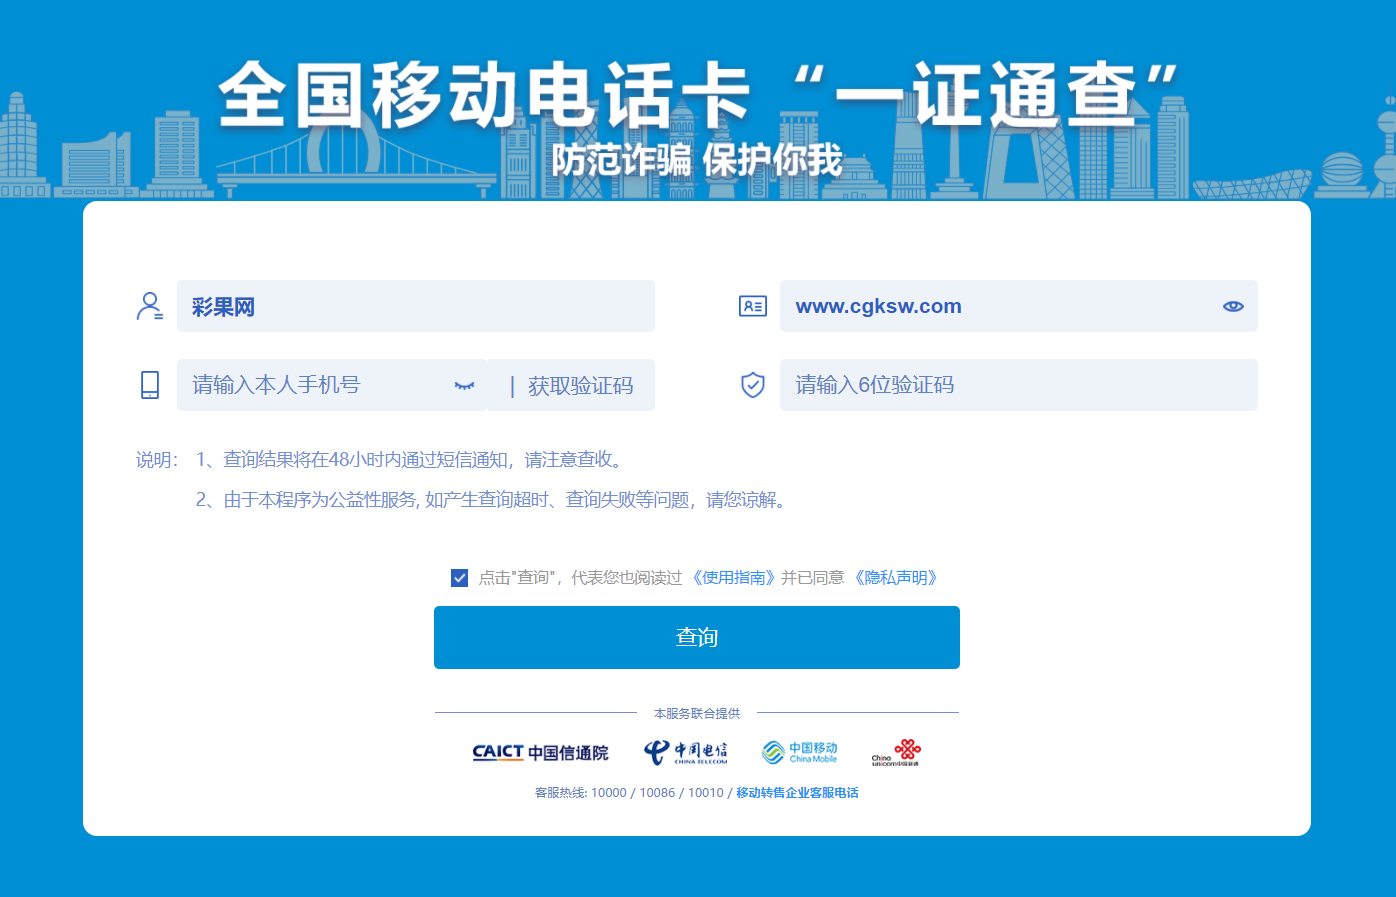Viewport: 1396px width, 897px height.
Task: Toggle phone number closed-eye visibility icon
Action: click(464, 385)
